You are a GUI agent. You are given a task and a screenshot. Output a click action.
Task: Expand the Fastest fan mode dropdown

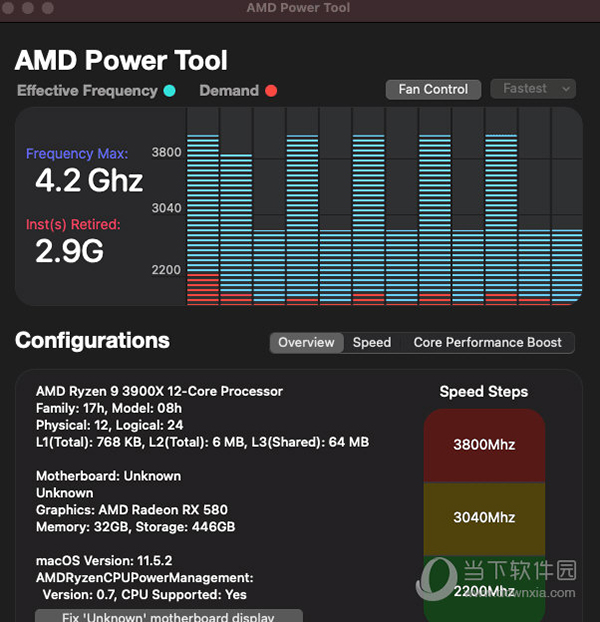pos(533,88)
